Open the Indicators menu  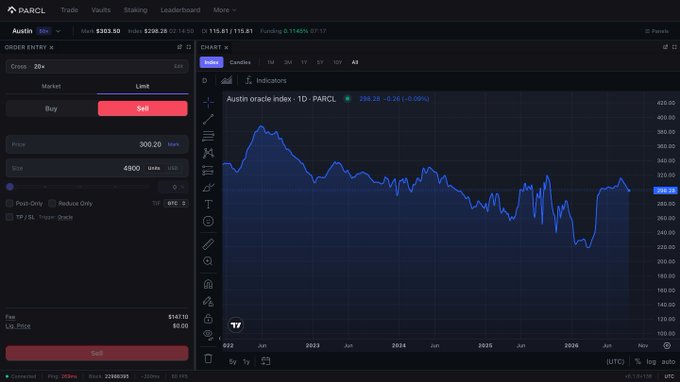(266, 81)
